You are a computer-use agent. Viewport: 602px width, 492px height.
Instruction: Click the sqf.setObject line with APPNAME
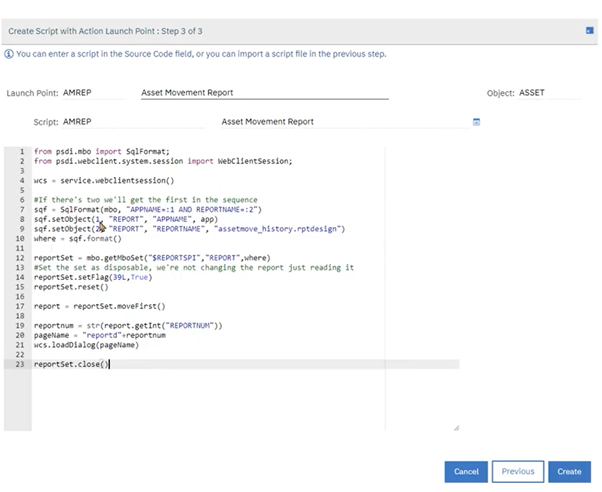[x=126, y=219]
